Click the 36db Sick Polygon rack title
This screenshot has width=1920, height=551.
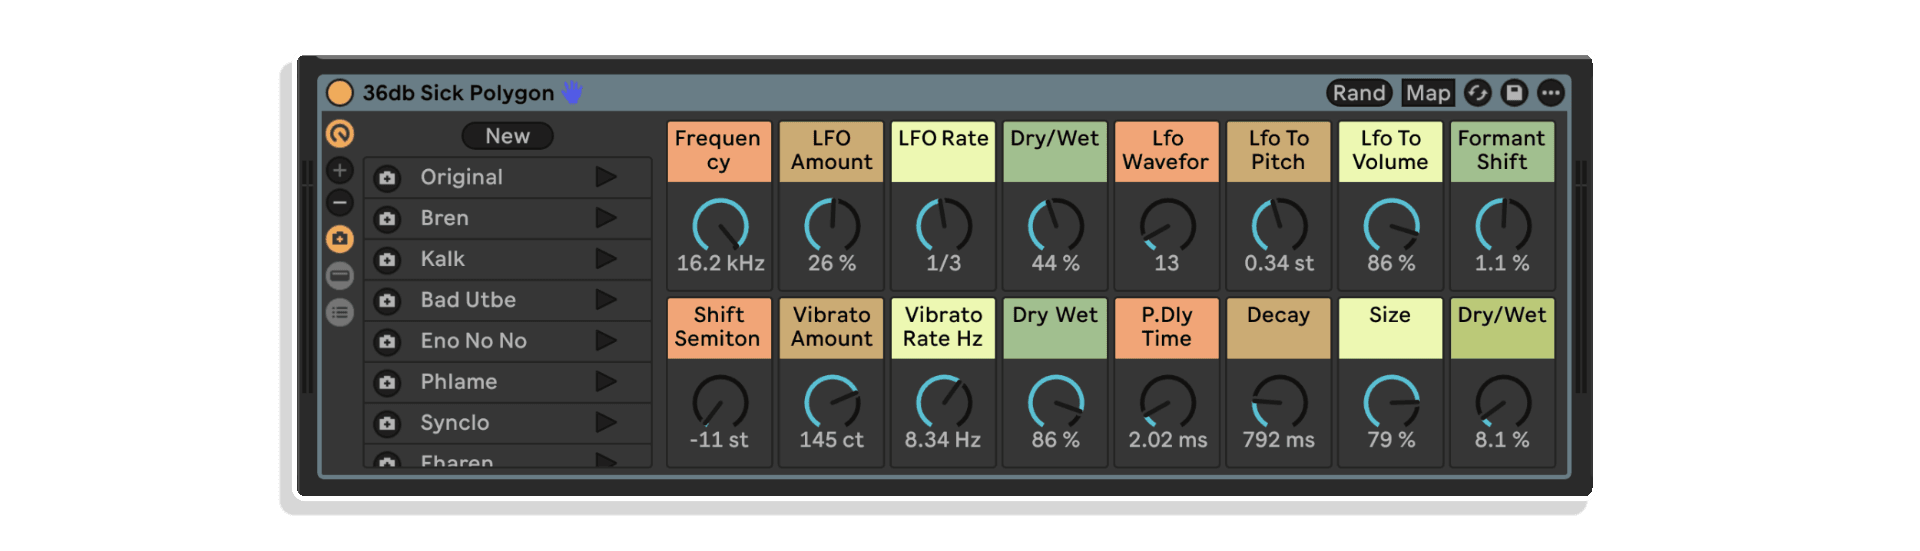[458, 93]
